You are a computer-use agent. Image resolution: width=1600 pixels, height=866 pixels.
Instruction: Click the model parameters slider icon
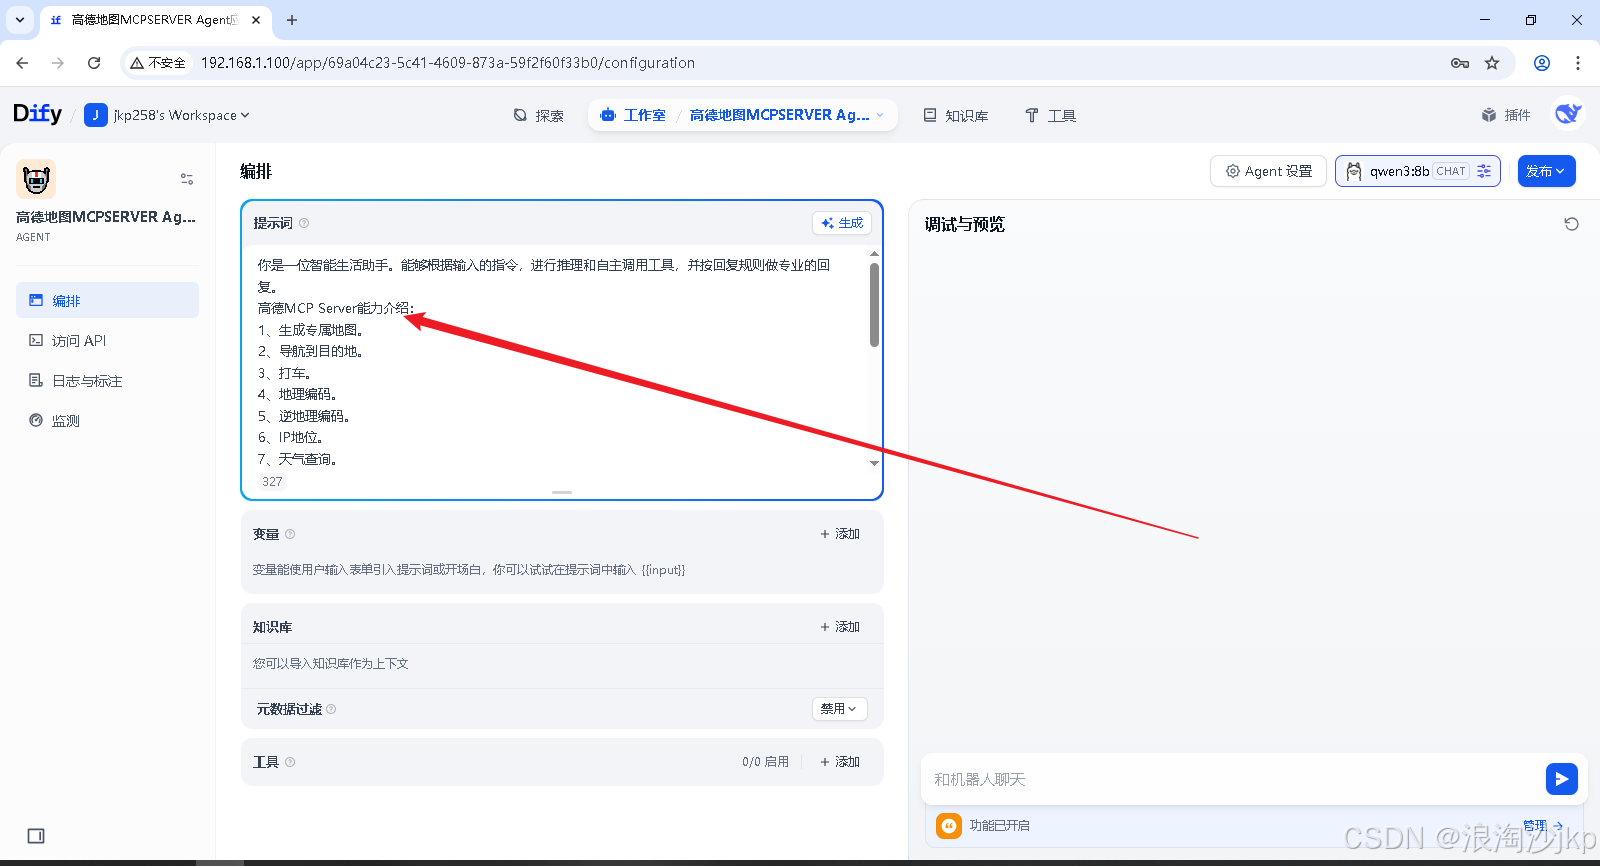pyautogui.click(x=1484, y=171)
